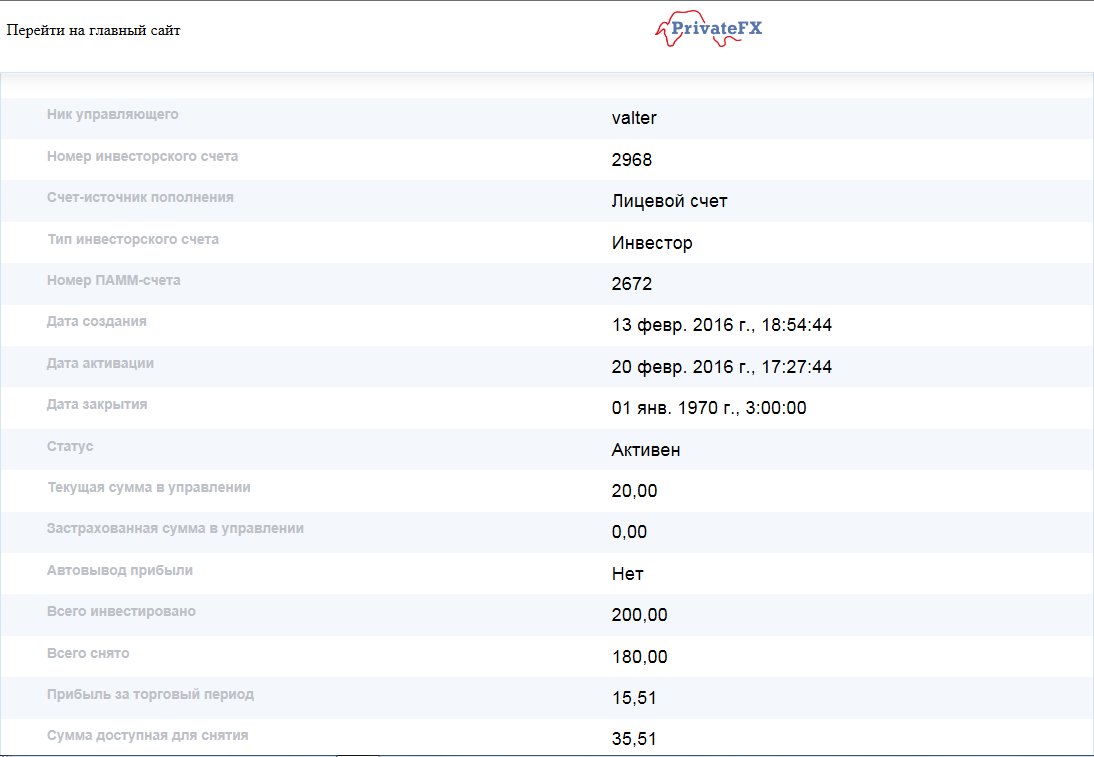1094x757 pixels.
Task: Click investor account number 2968
Action: [632, 160]
